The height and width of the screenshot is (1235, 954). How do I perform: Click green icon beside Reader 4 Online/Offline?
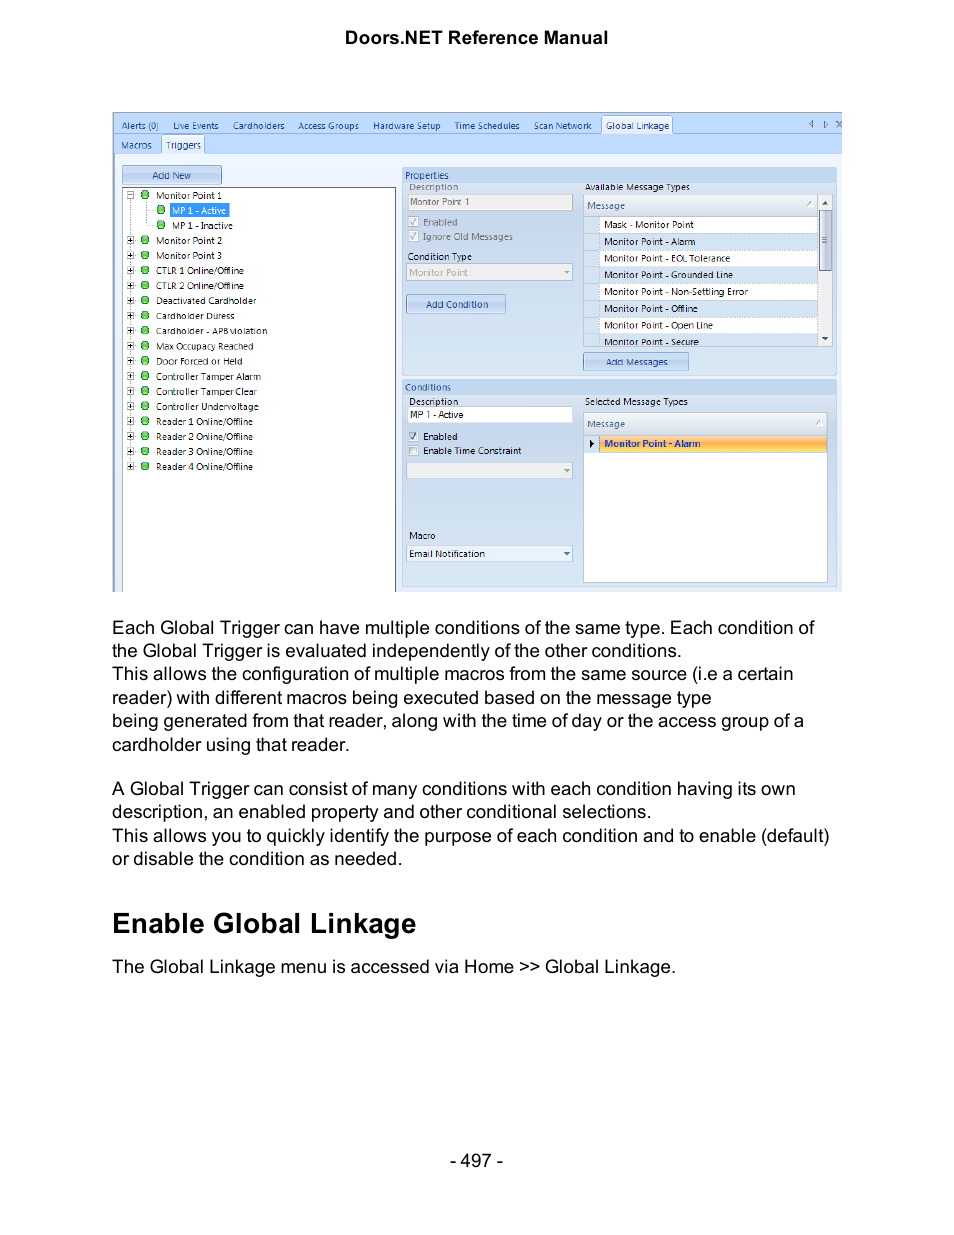[145, 466]
